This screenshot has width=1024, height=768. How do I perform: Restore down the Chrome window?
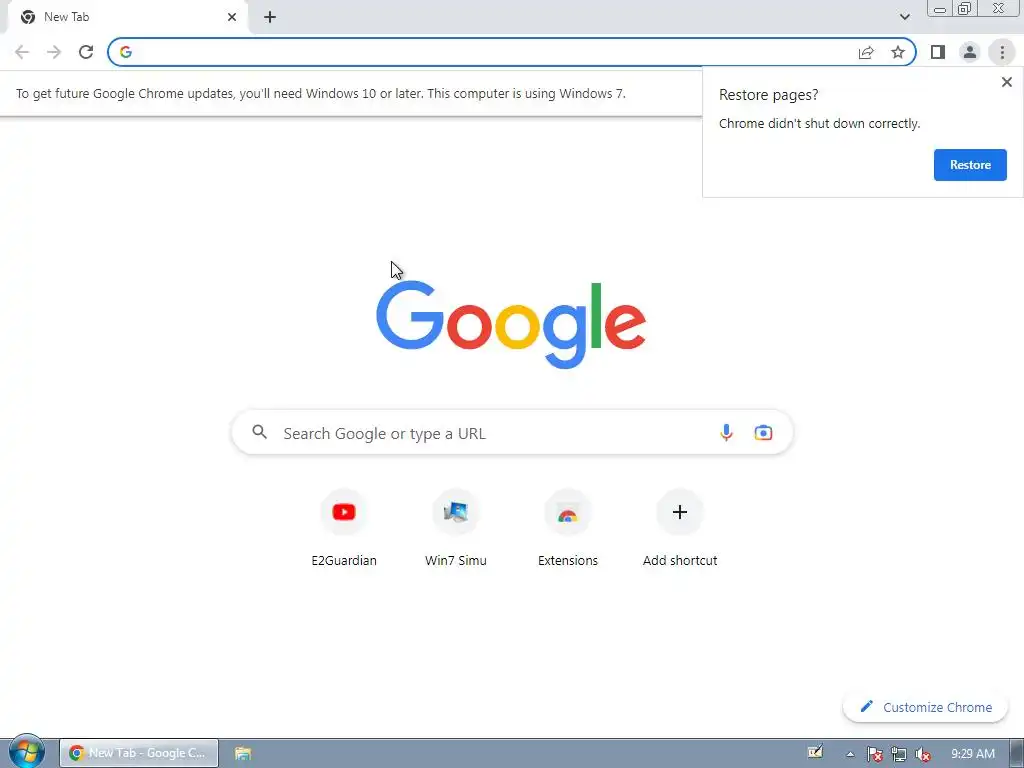tap(964, 8)
